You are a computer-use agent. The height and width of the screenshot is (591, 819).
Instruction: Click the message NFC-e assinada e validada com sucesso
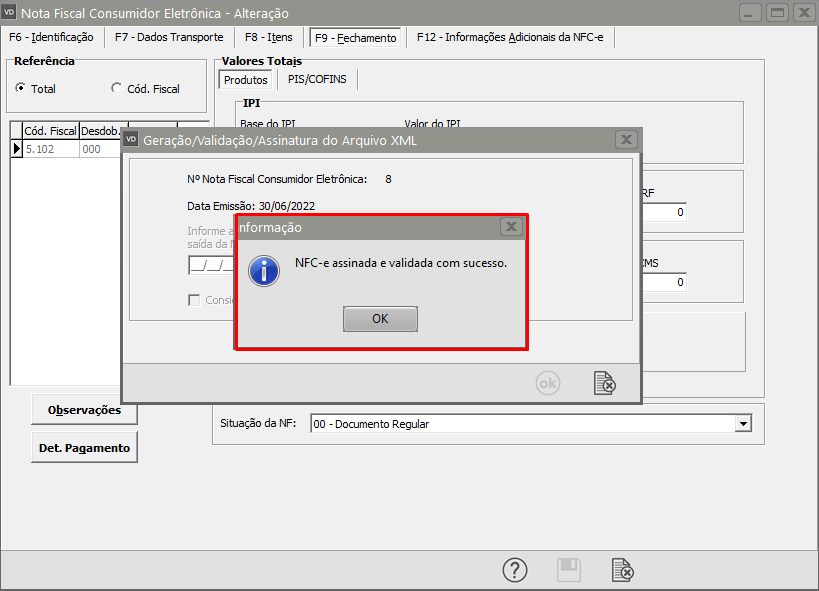pos(401,263)
